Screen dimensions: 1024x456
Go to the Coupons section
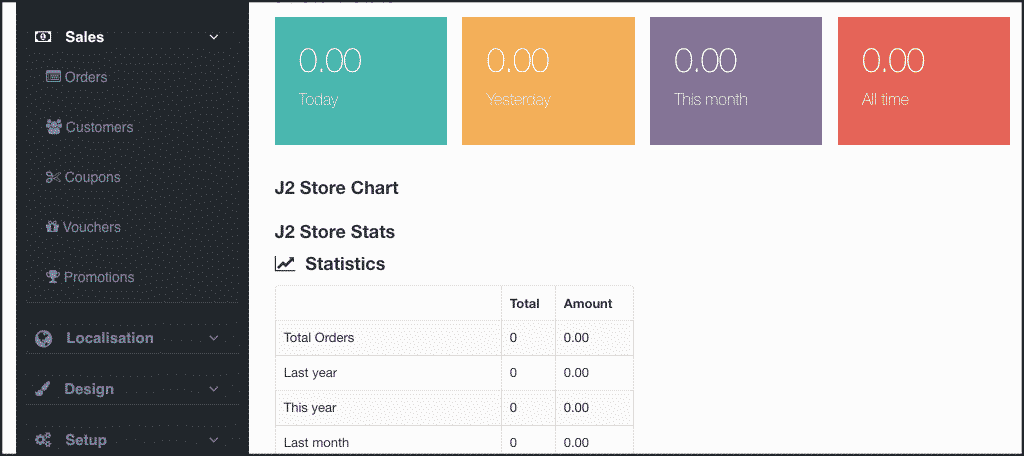[92, 177]
